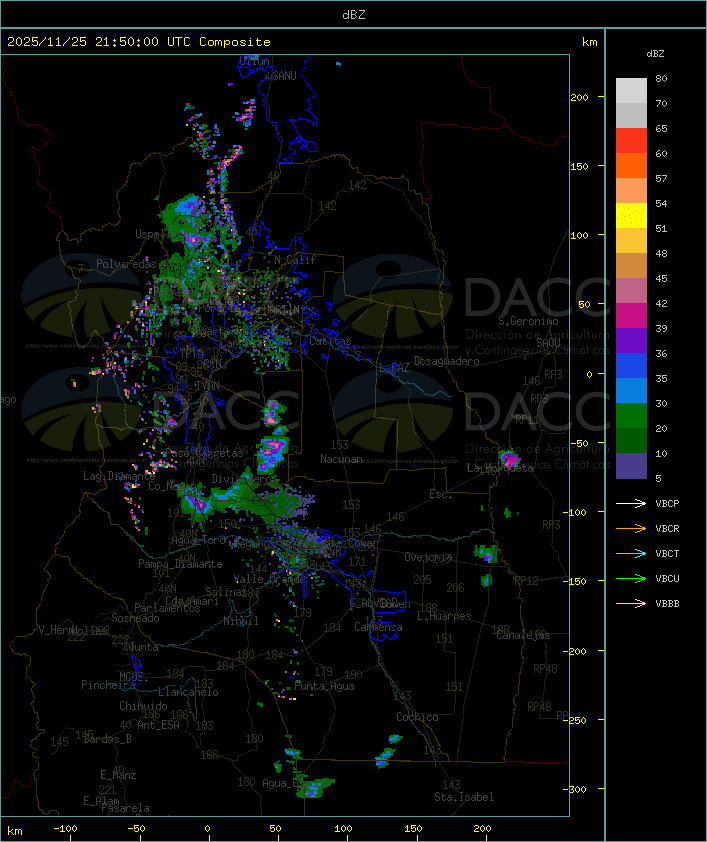Click the VBBB legend label
Screen dimensions: 707x842
click(x=667, y=604)
